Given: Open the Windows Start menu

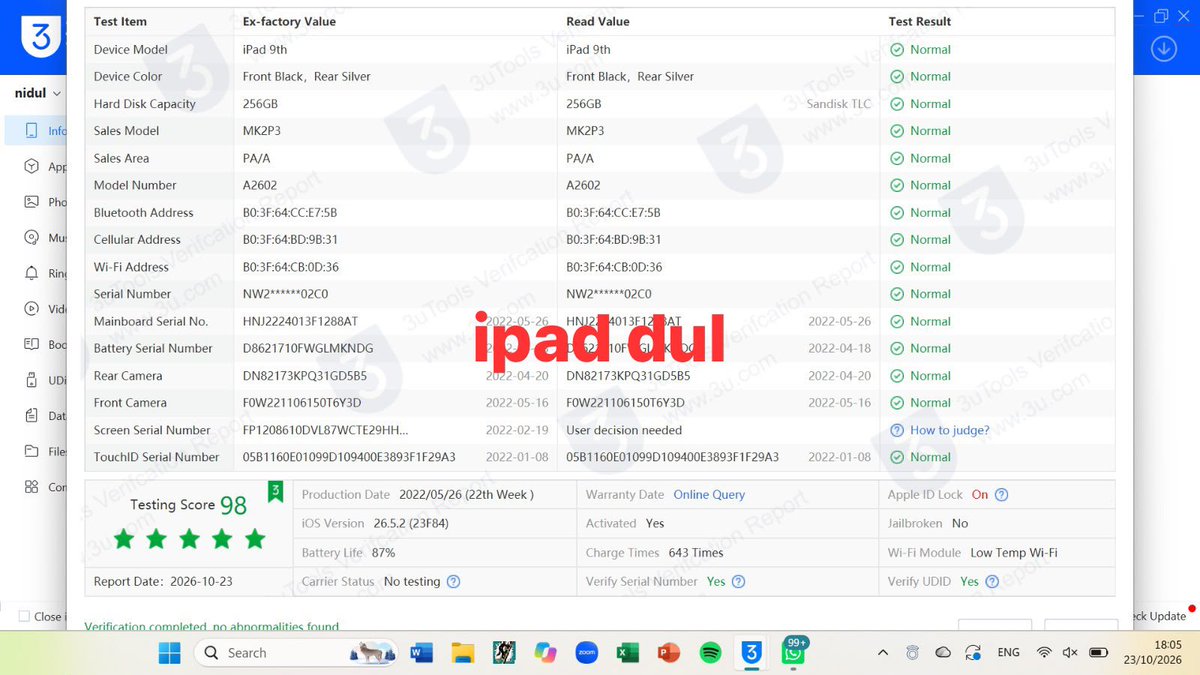Looking at the screenshot, I should tap(170, 653).
